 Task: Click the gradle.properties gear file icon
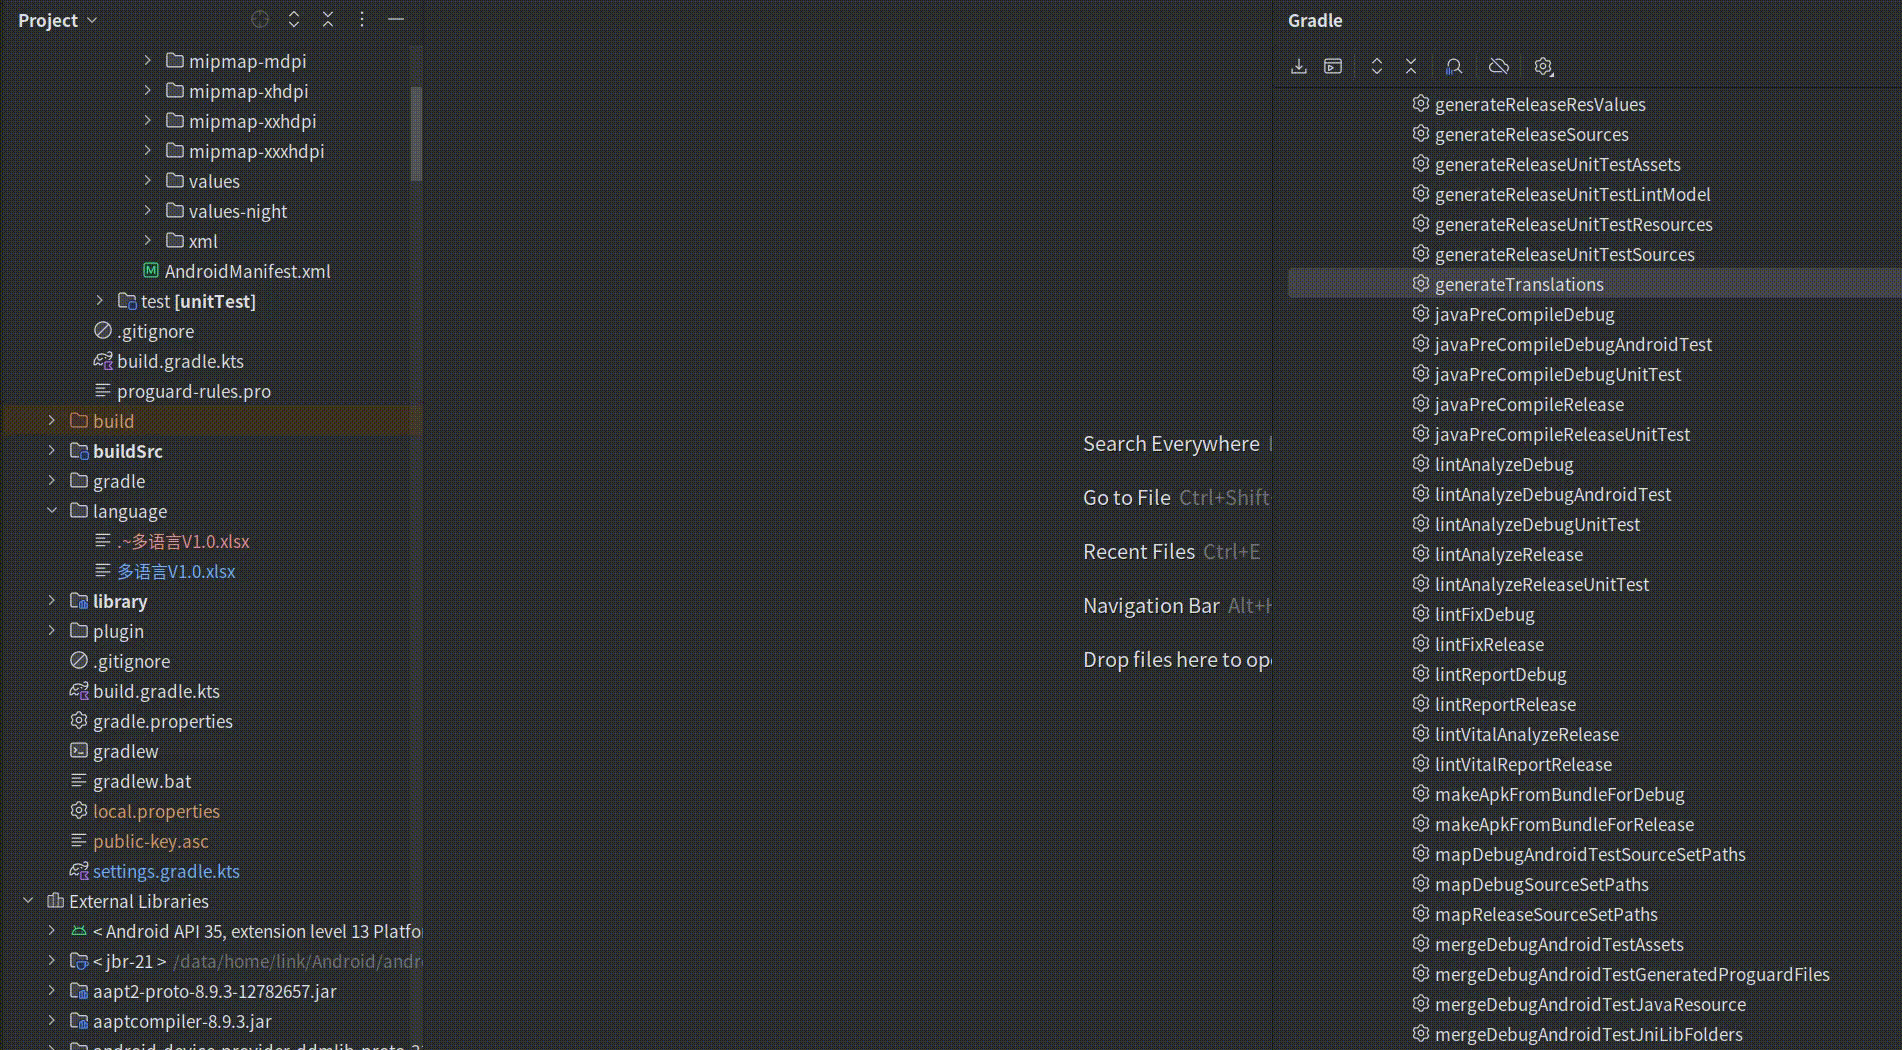coord(79,721)
